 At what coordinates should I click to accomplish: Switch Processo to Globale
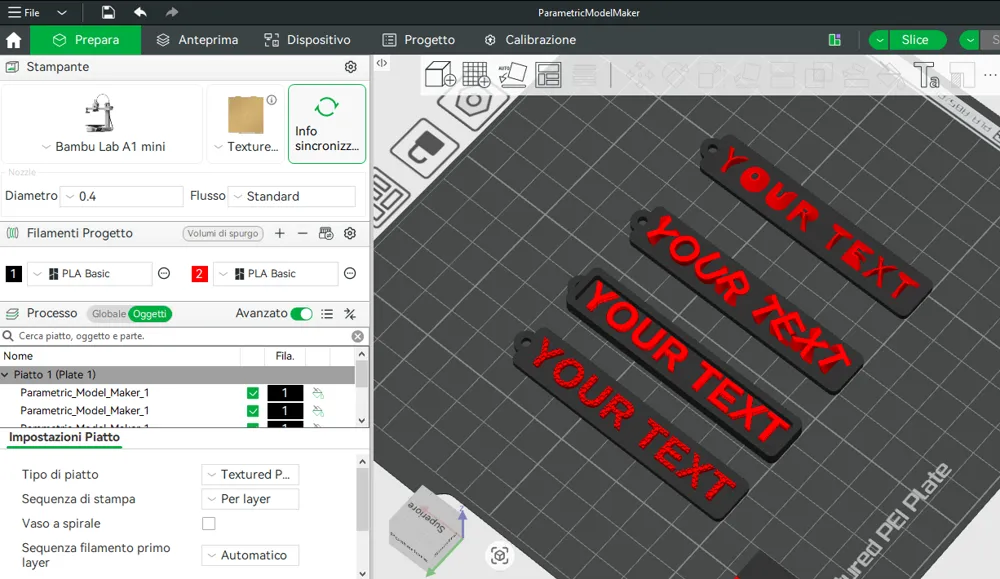tap(108, 314)
